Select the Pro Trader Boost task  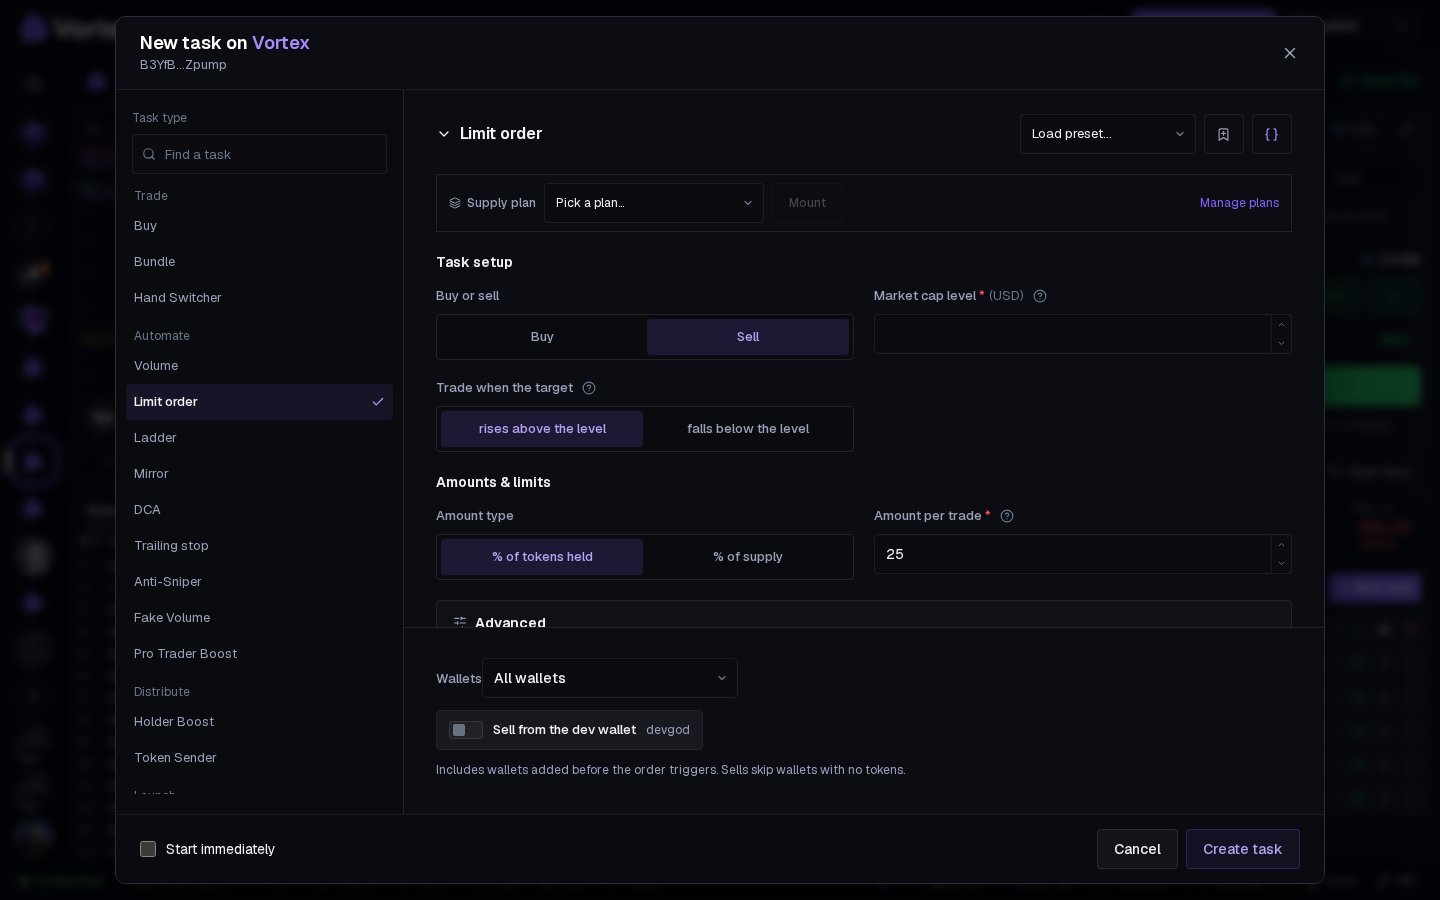pos(259,654)
